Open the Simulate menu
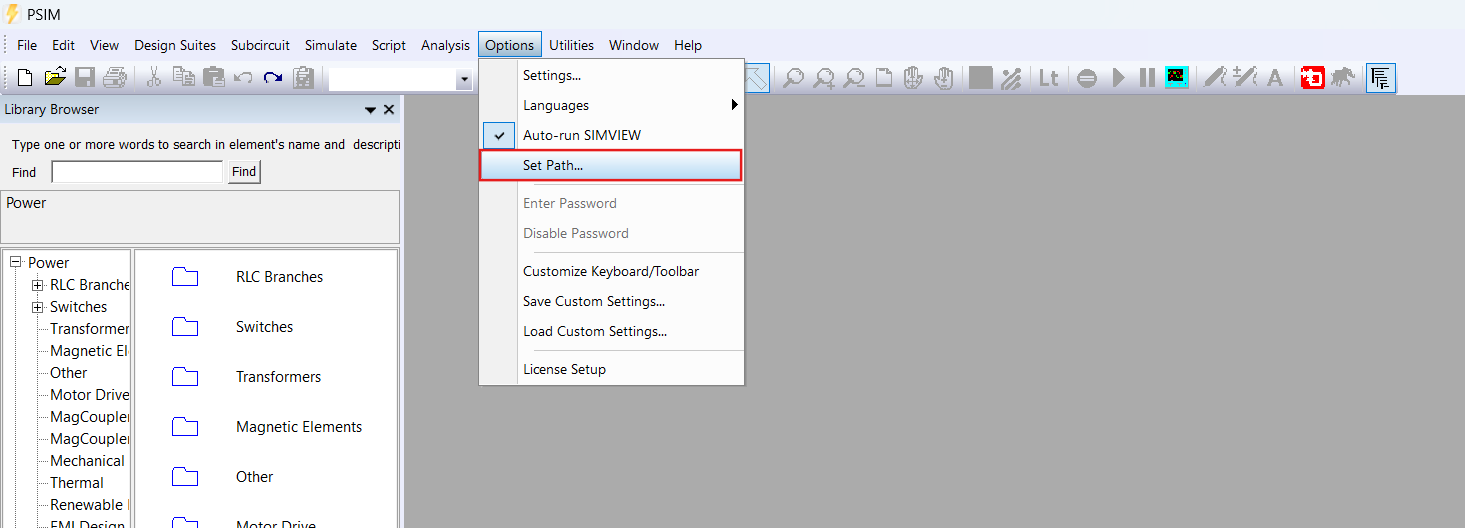Image resolution: width=1465 pixels, height=528 pixels. click(331, 45)
